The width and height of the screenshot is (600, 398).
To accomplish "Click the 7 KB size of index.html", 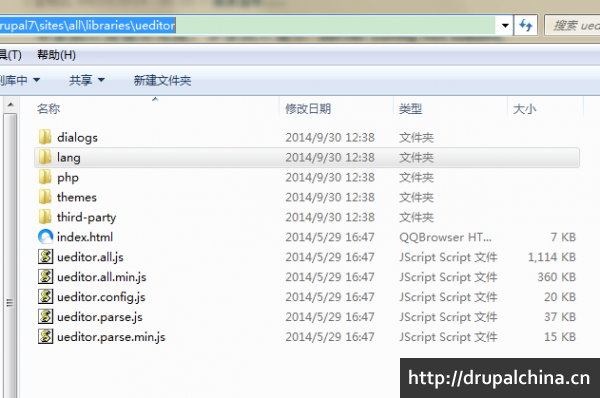I will (x=563, y=237).
